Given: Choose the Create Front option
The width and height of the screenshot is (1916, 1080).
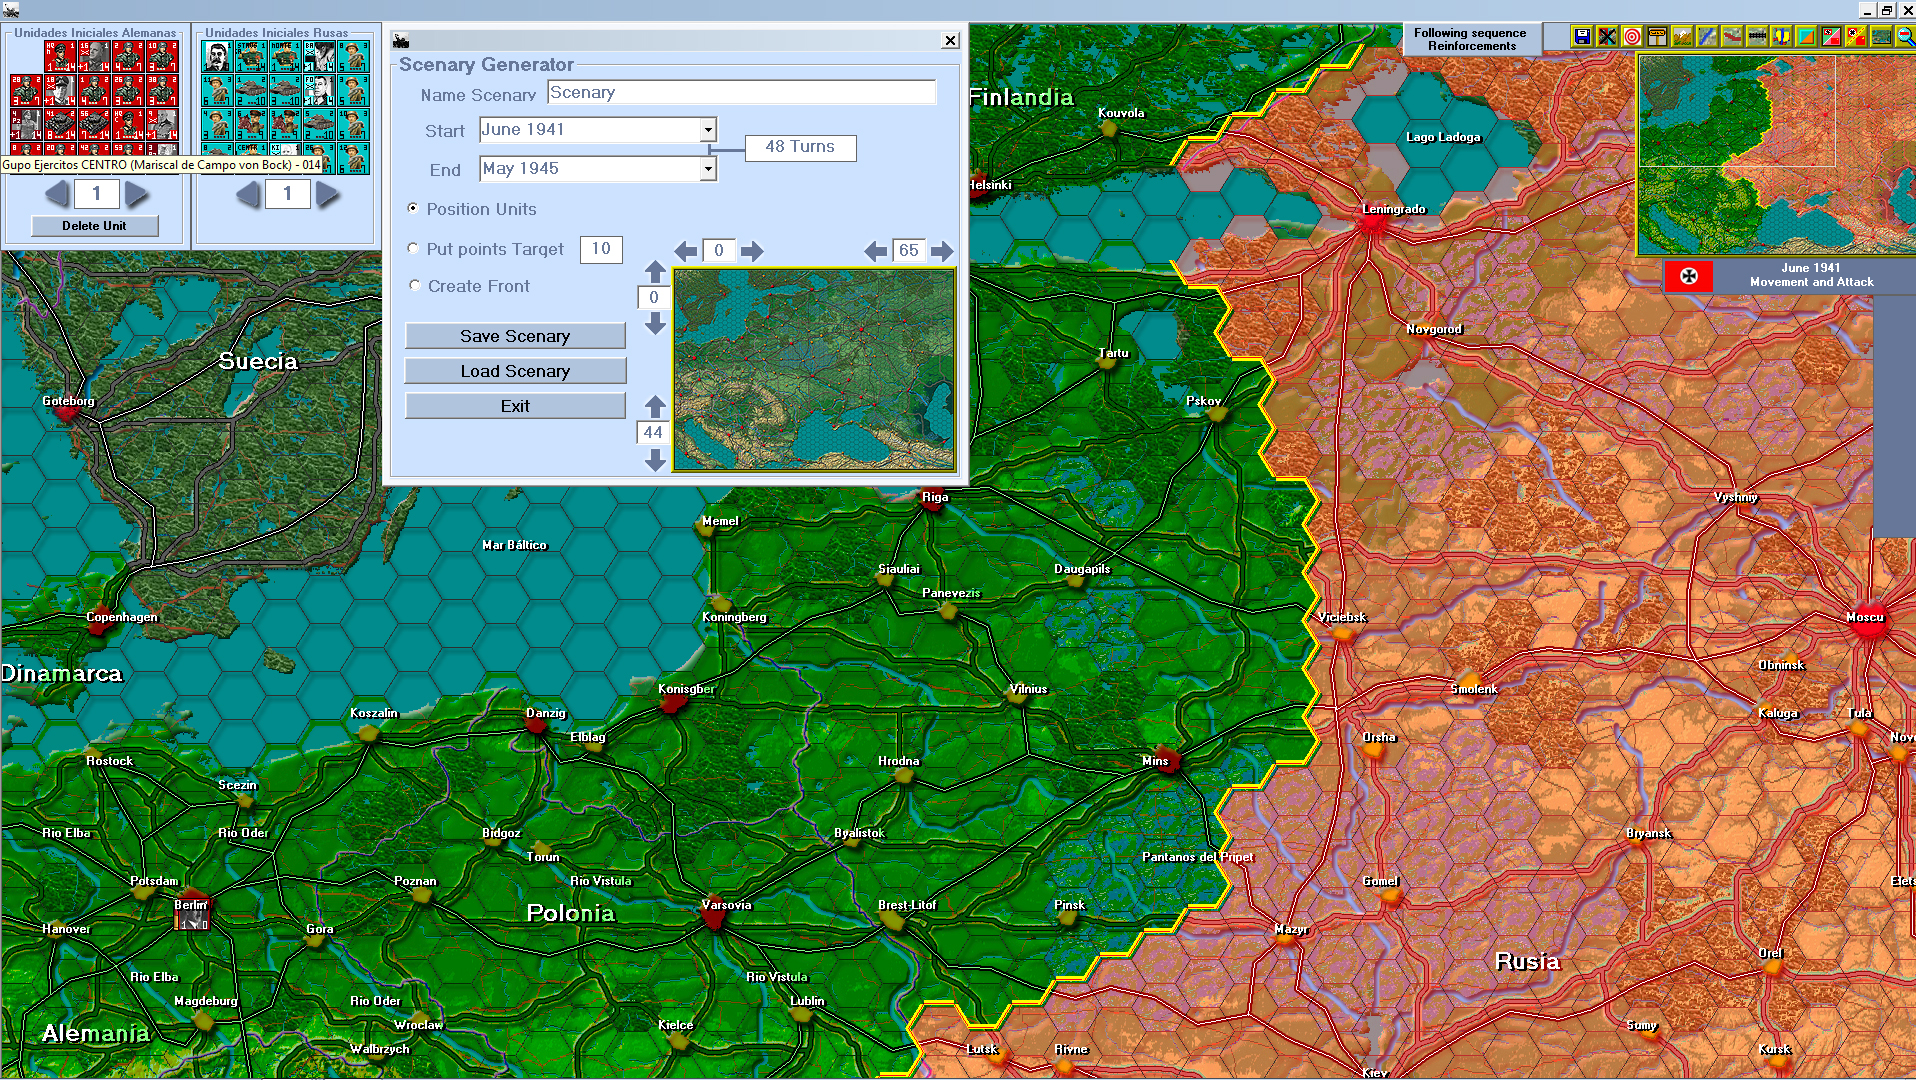Looking at the screenshot, I should pos(413,285).
